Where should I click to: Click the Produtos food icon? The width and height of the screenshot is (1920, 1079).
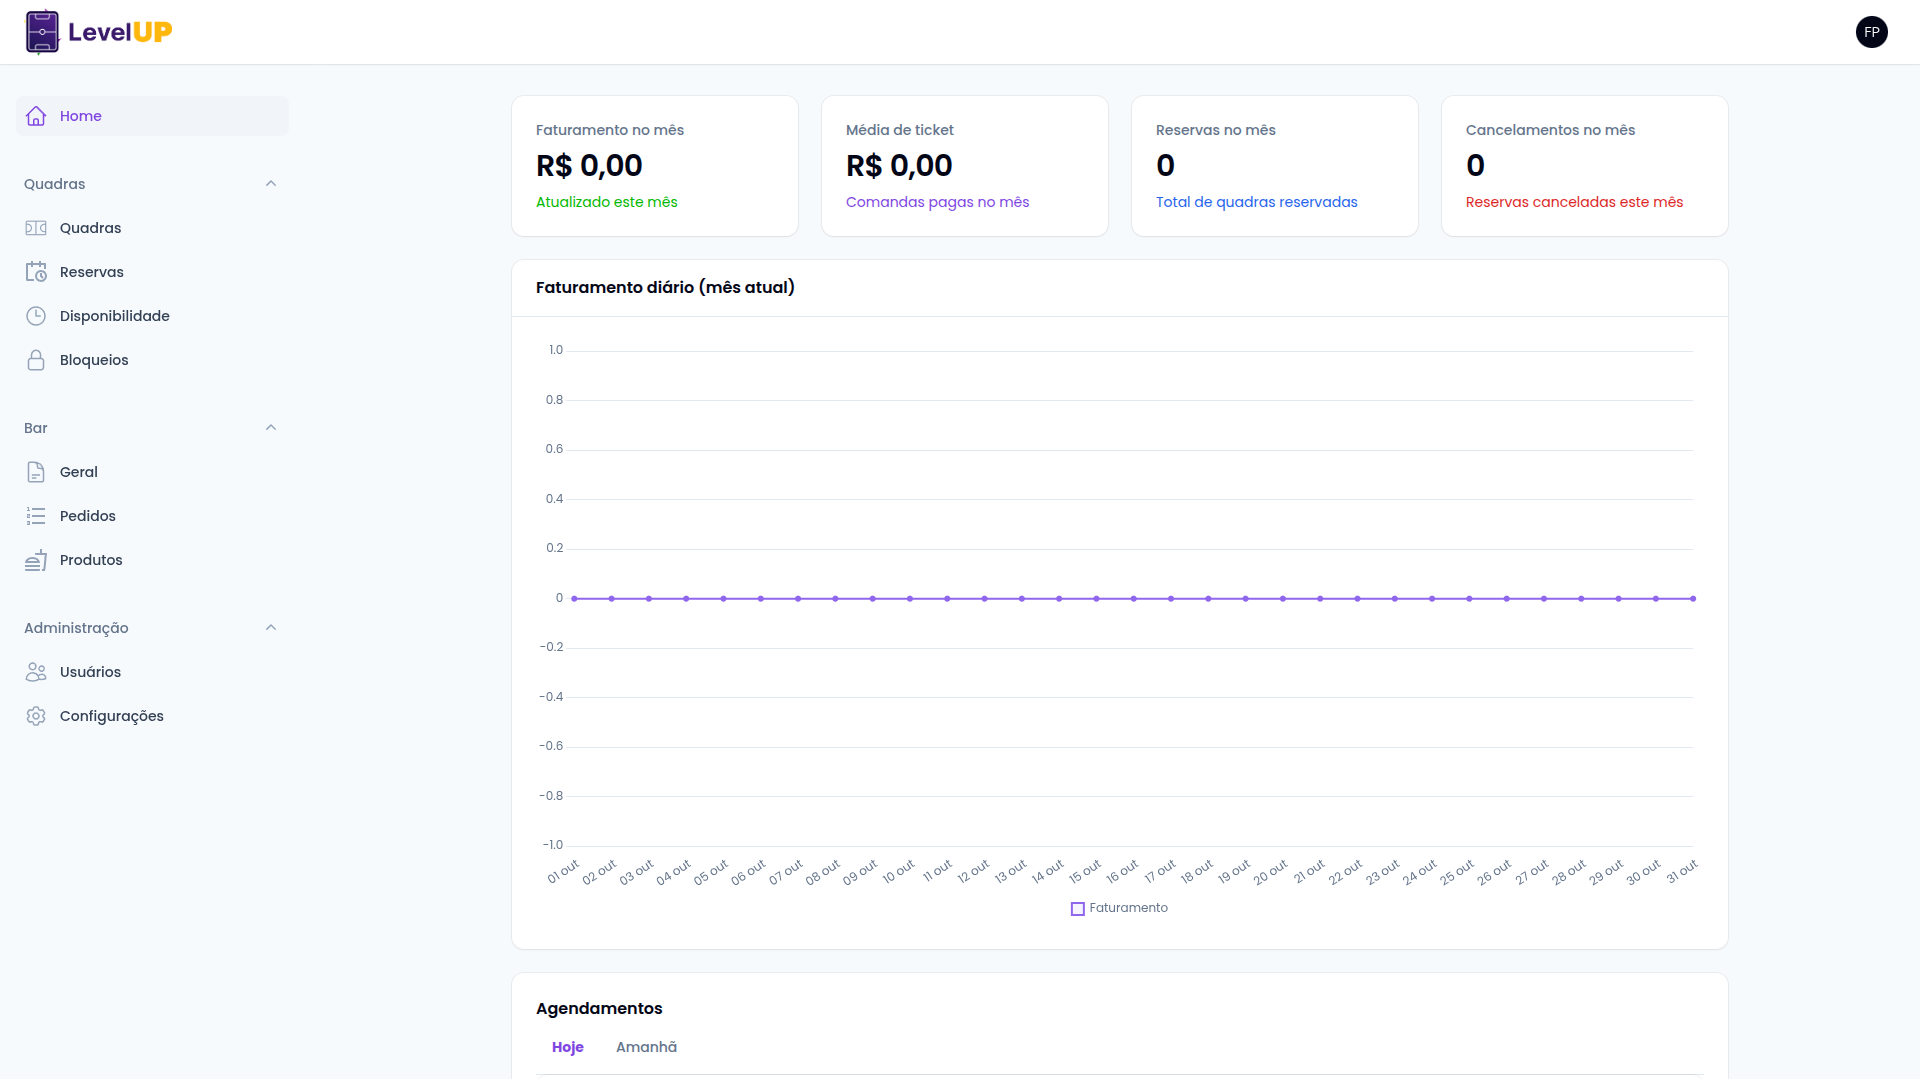click(36, 560)
